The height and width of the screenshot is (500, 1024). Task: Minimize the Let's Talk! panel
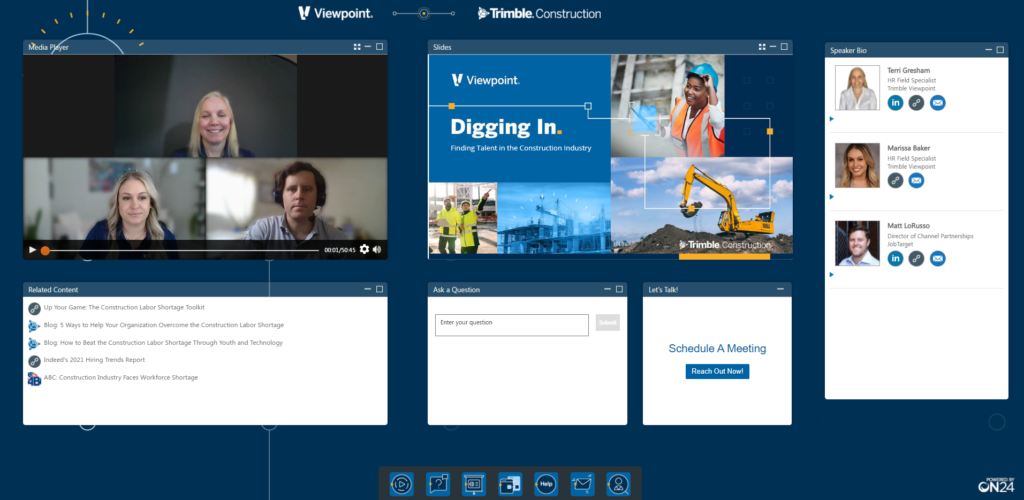pyautogui.click(x=780, y=289)
